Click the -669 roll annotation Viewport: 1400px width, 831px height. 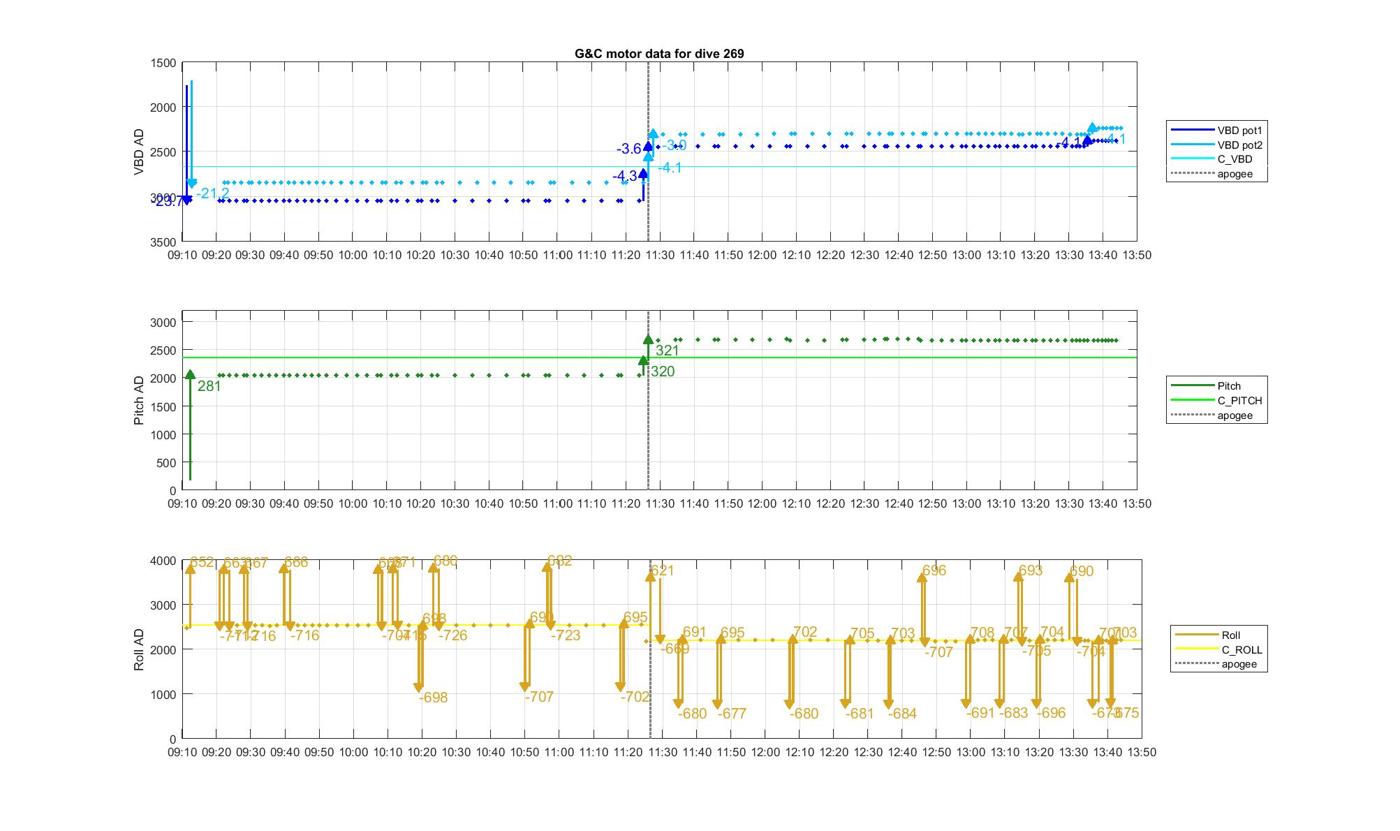tap(675, 650)
